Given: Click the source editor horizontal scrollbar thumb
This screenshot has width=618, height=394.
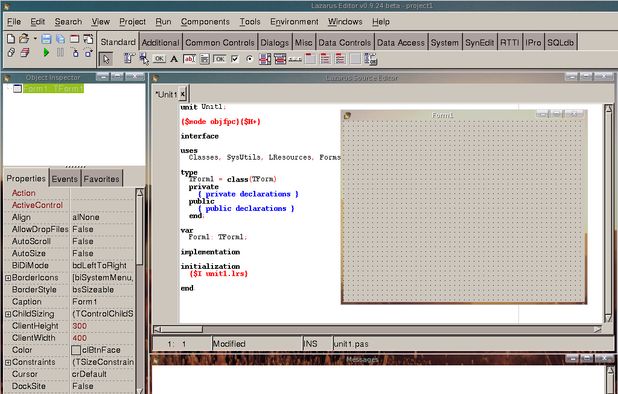Looking at the screenshot, I should pyautogui.click(x=182, y=329).
